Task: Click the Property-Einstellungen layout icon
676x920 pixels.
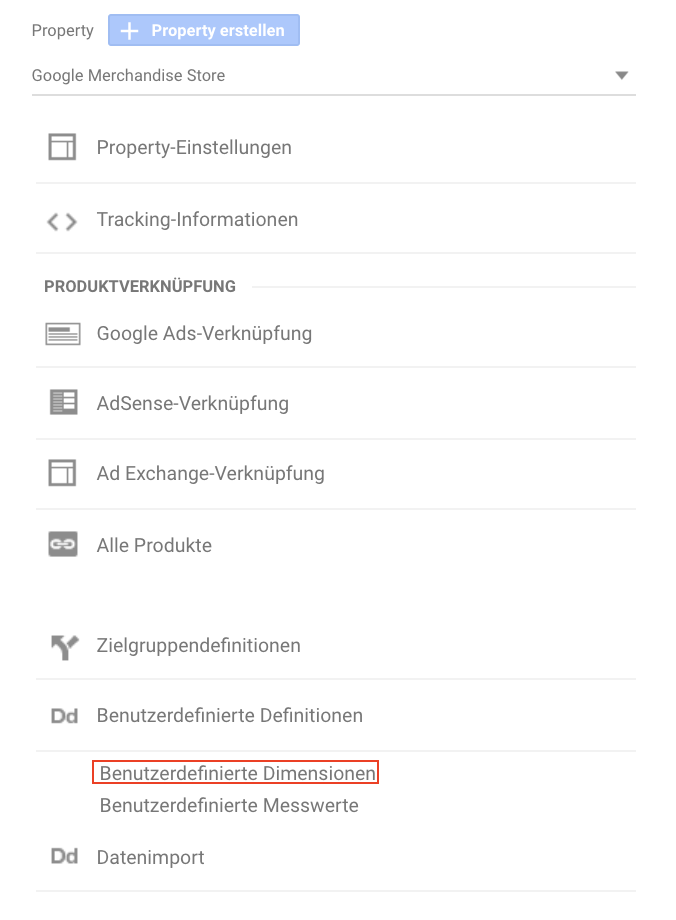Action: (x=62, y=147)
